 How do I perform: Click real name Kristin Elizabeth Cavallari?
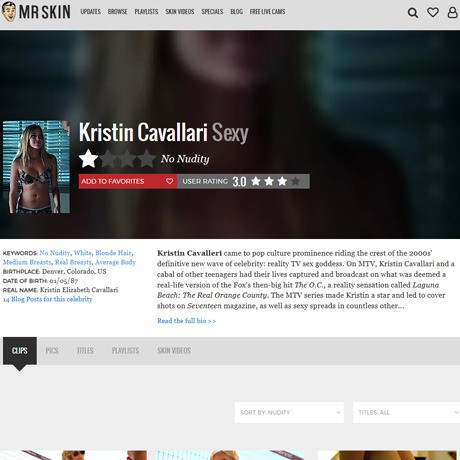click(79, 290)
